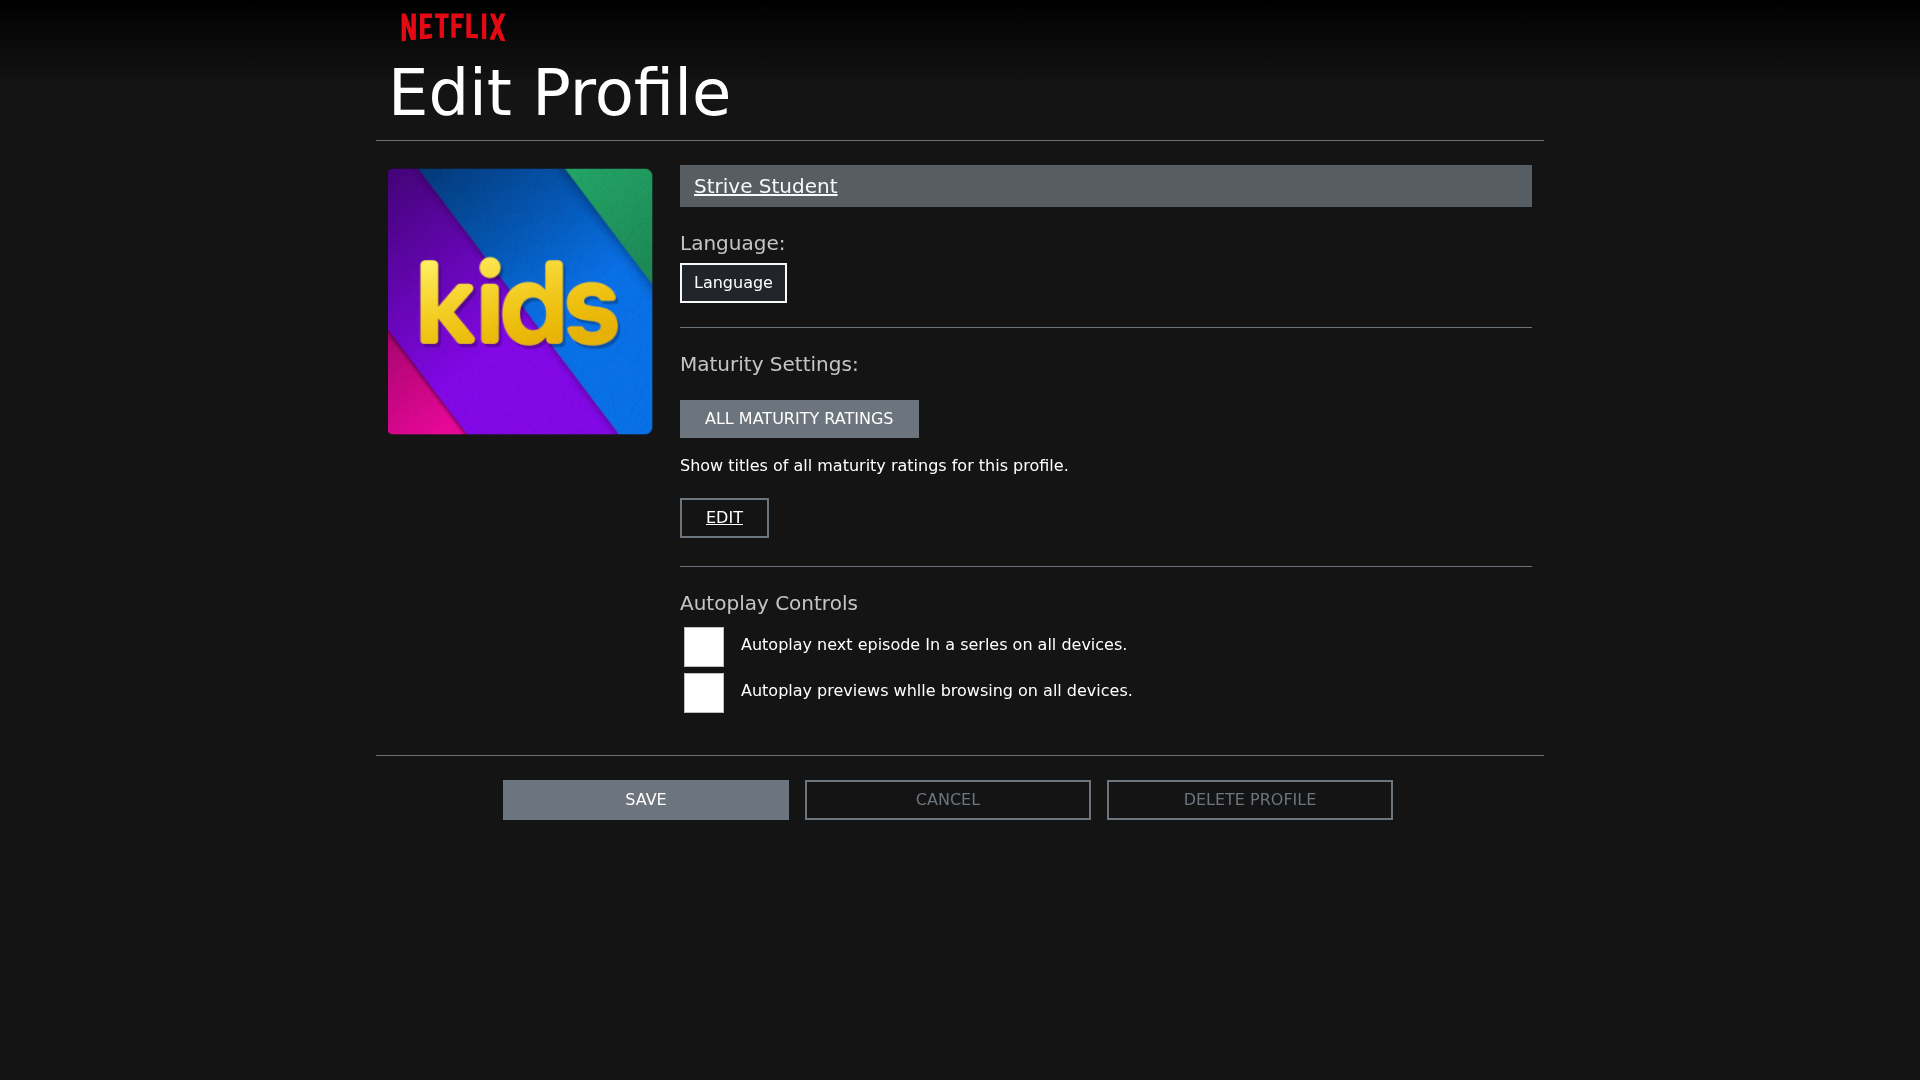Click the 'Edit Profile' heading
1920x1080 pixels.
point(560,93)
